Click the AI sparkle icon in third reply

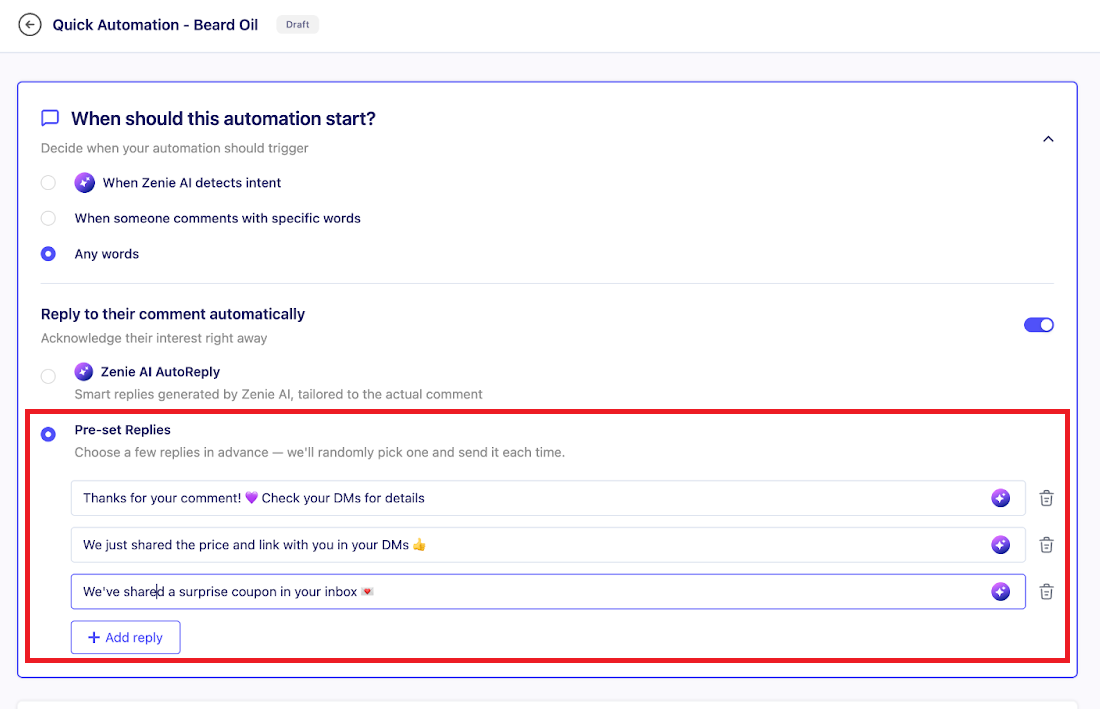click(x=1000, y=592)
